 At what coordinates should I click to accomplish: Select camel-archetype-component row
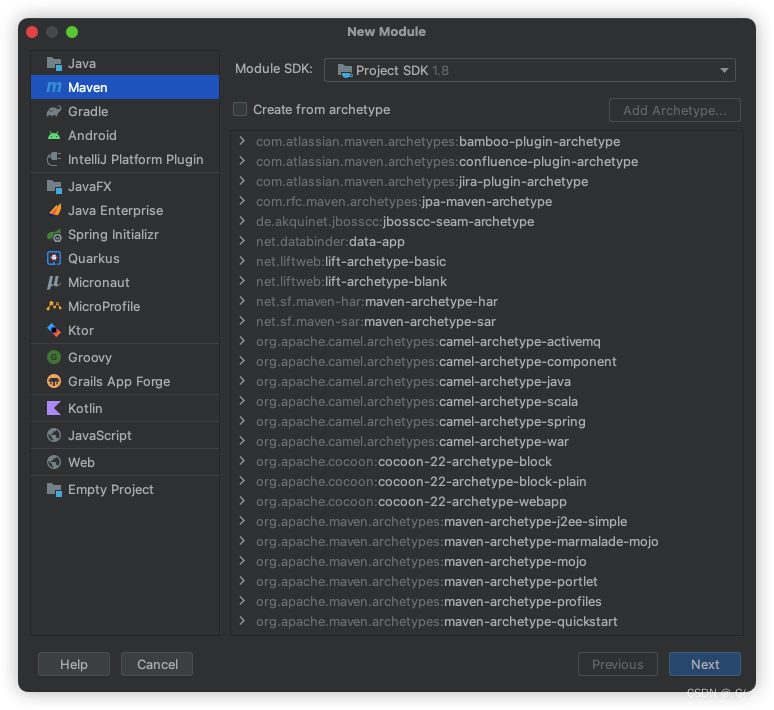(x=487, y=361)
